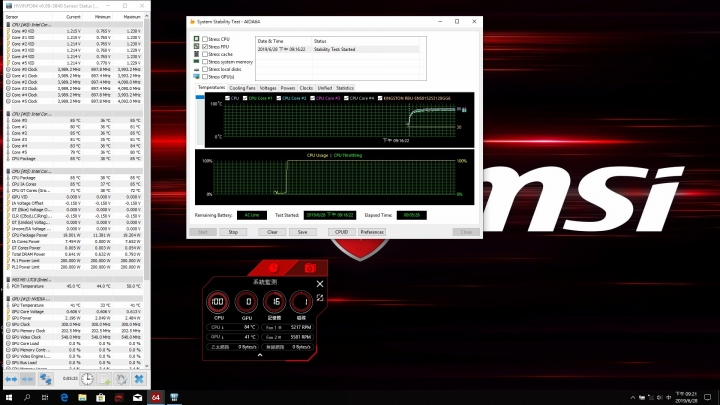Click Stop button in AIDA64
This screenshot has width=720, height=405.
click(233, 232)
